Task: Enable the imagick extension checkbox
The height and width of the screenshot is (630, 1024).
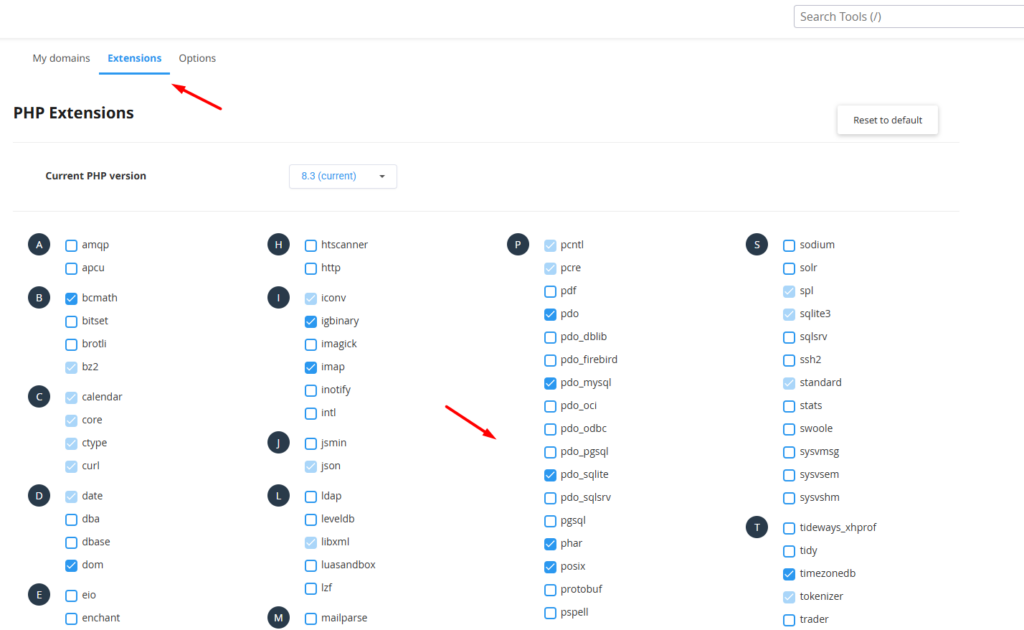Action: (311, 344)
